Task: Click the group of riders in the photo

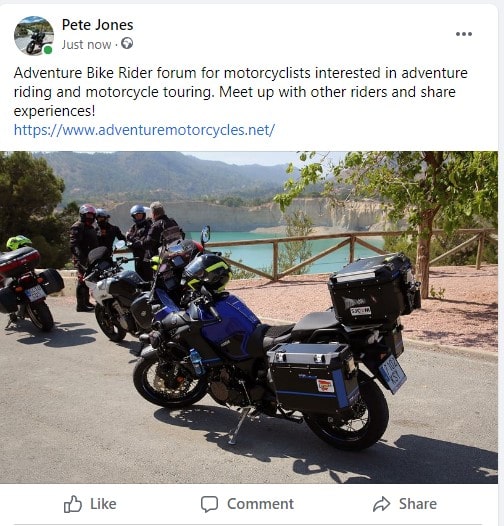Action: (124, 242)
